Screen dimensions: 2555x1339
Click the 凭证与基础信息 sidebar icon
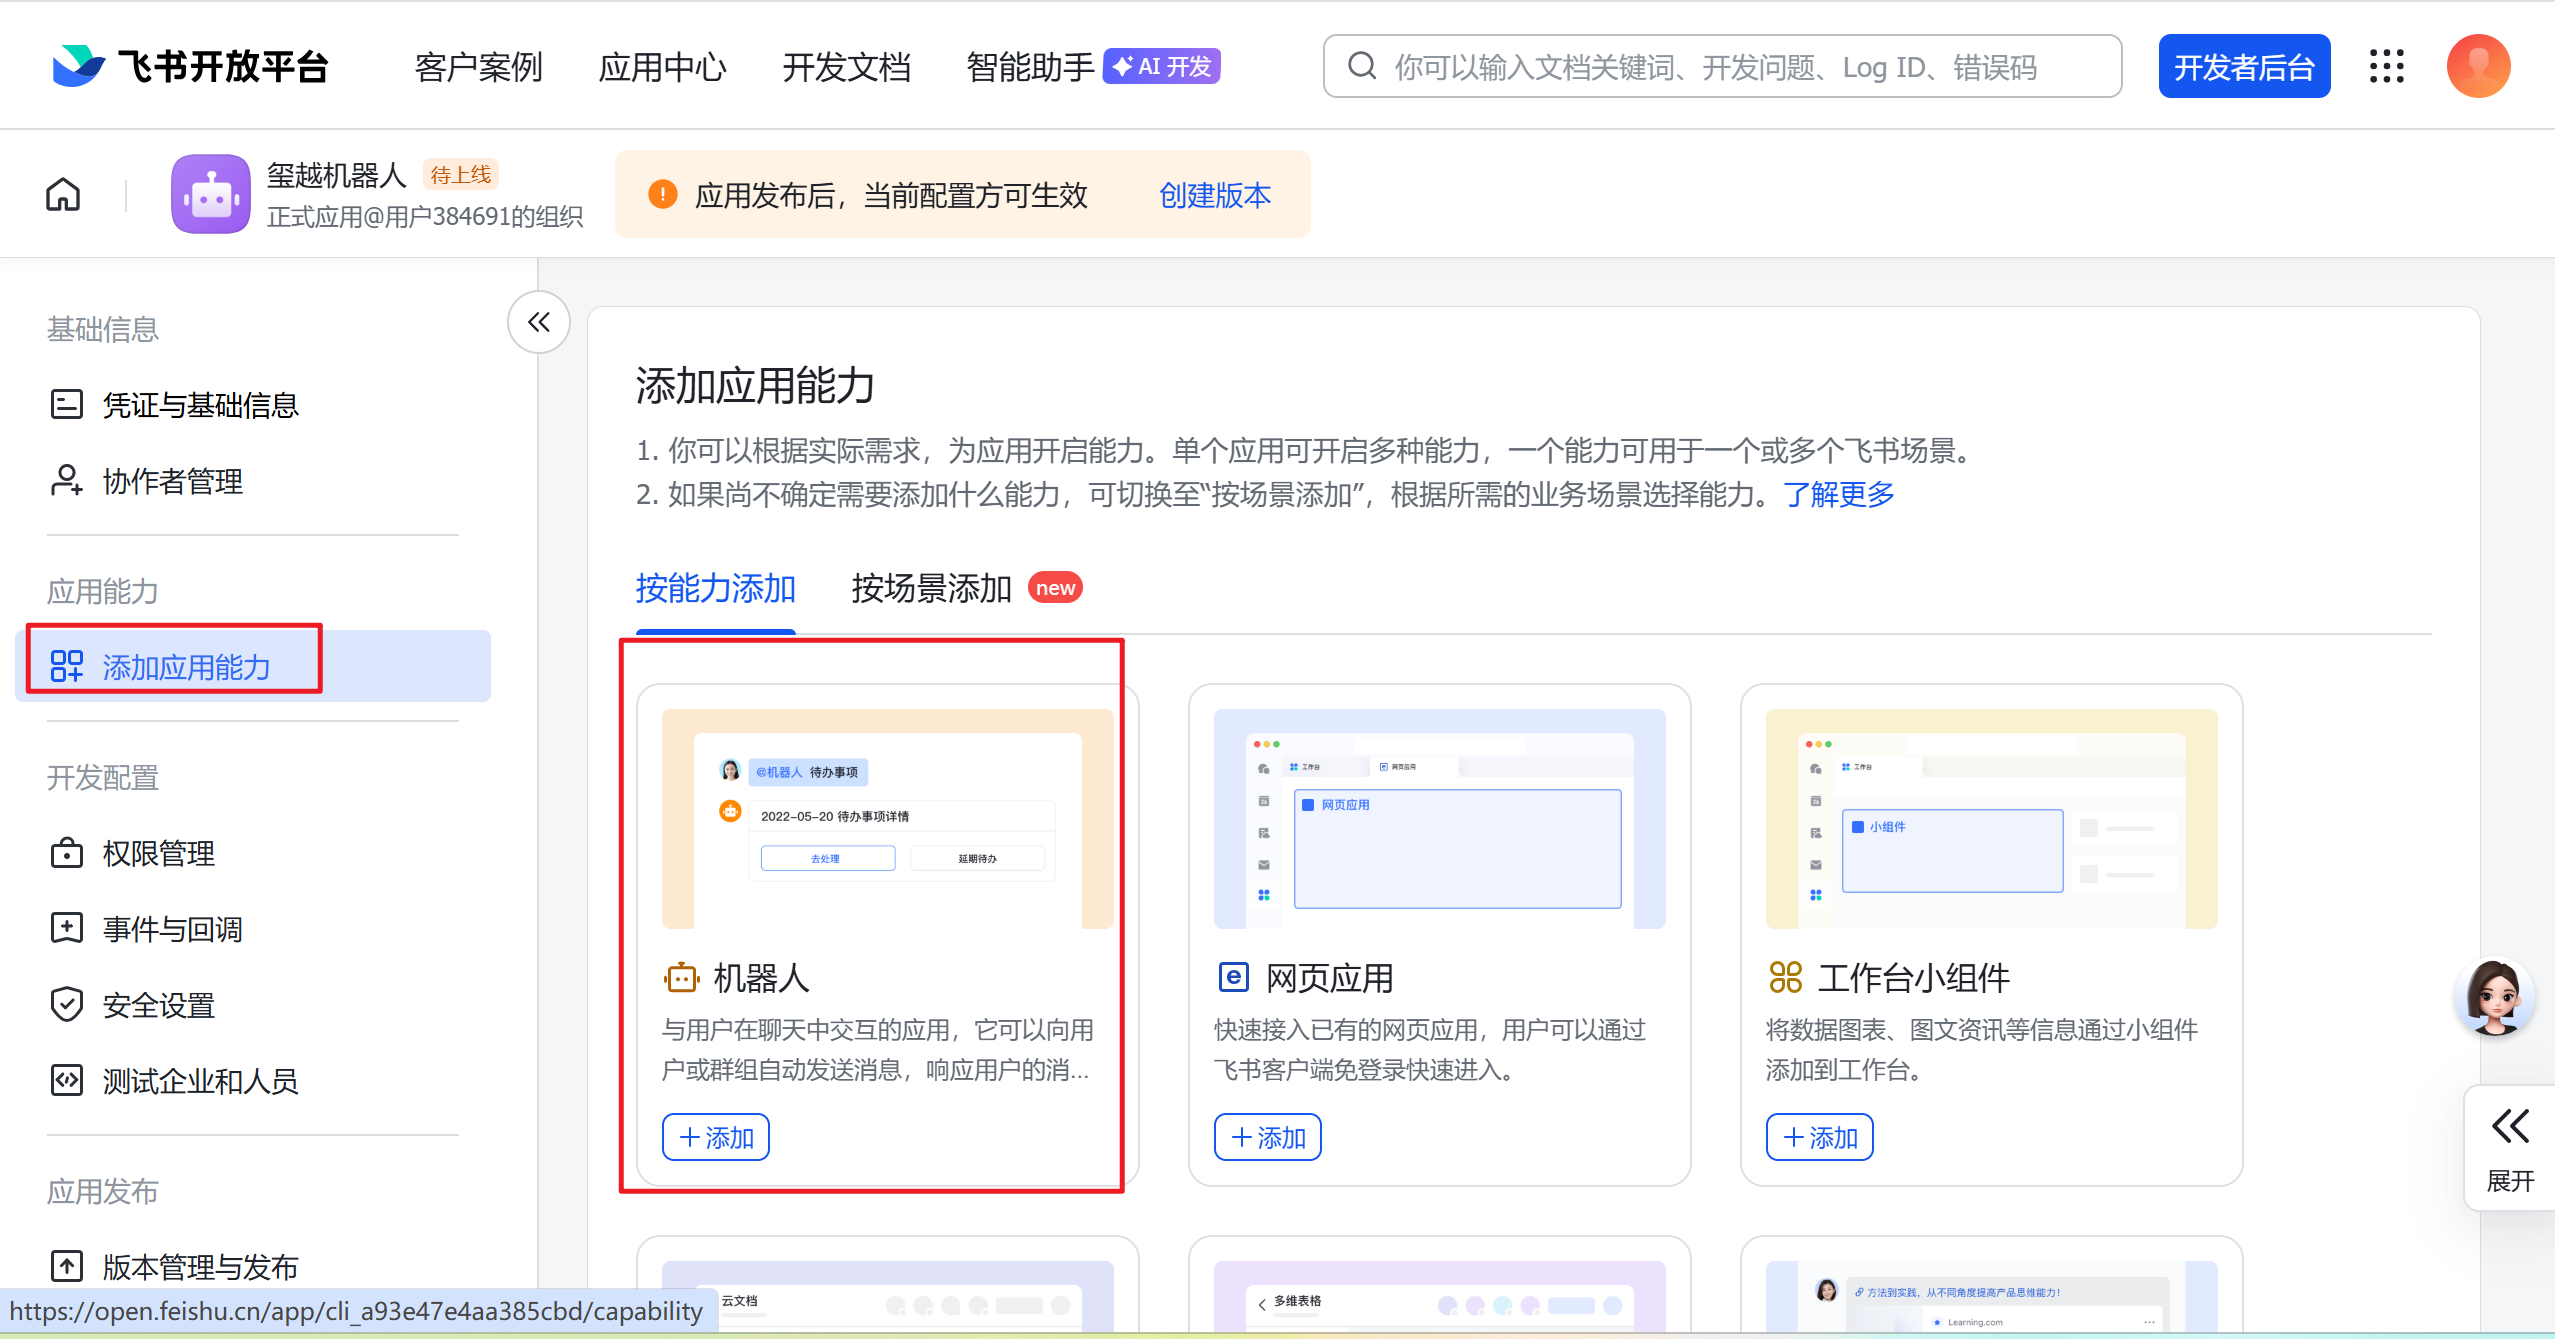[x=67, y=404]
